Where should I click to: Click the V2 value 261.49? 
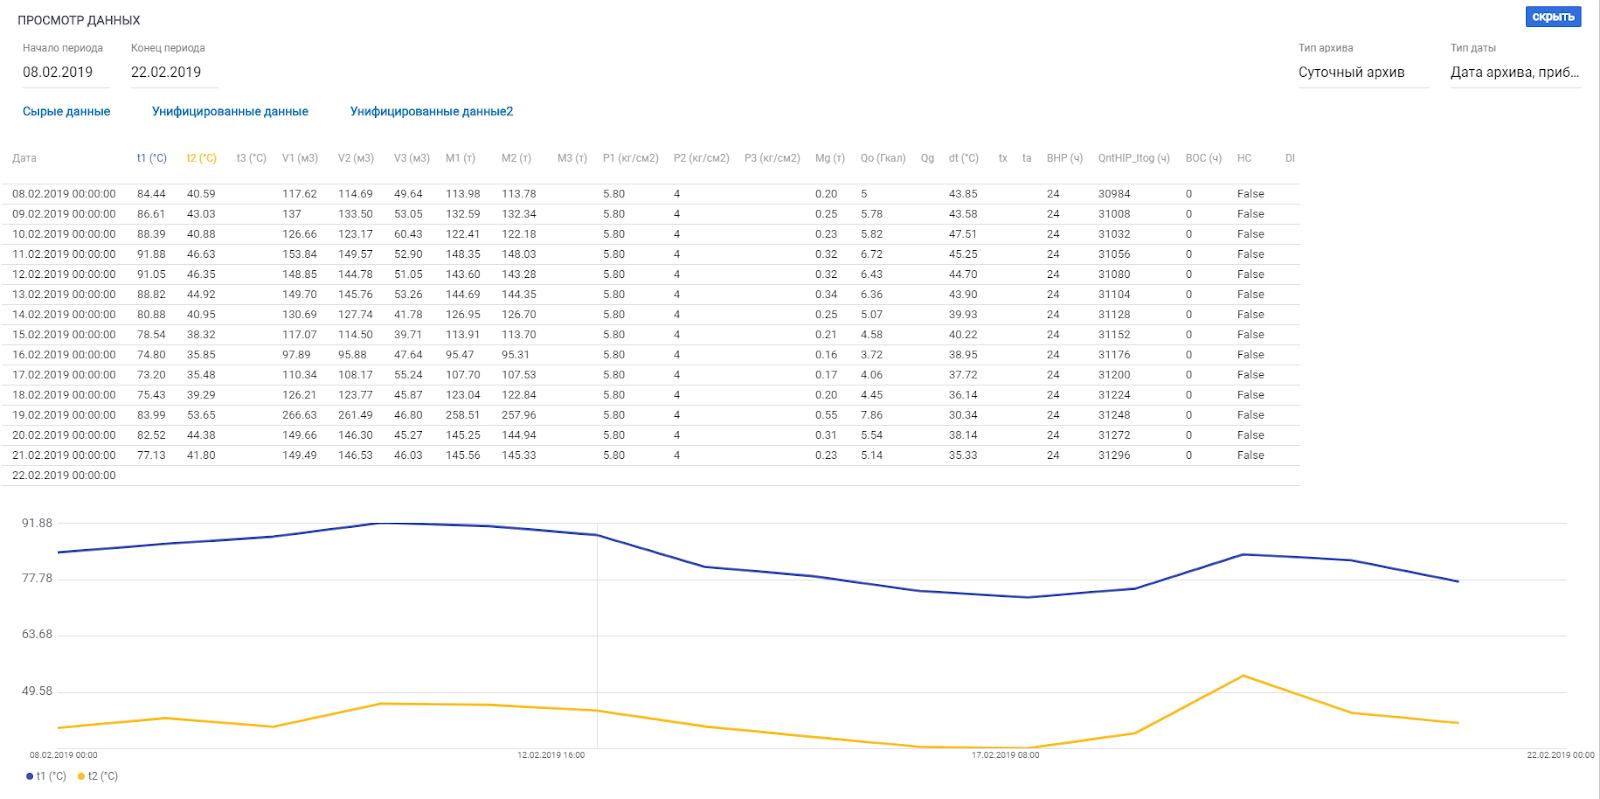355,415
